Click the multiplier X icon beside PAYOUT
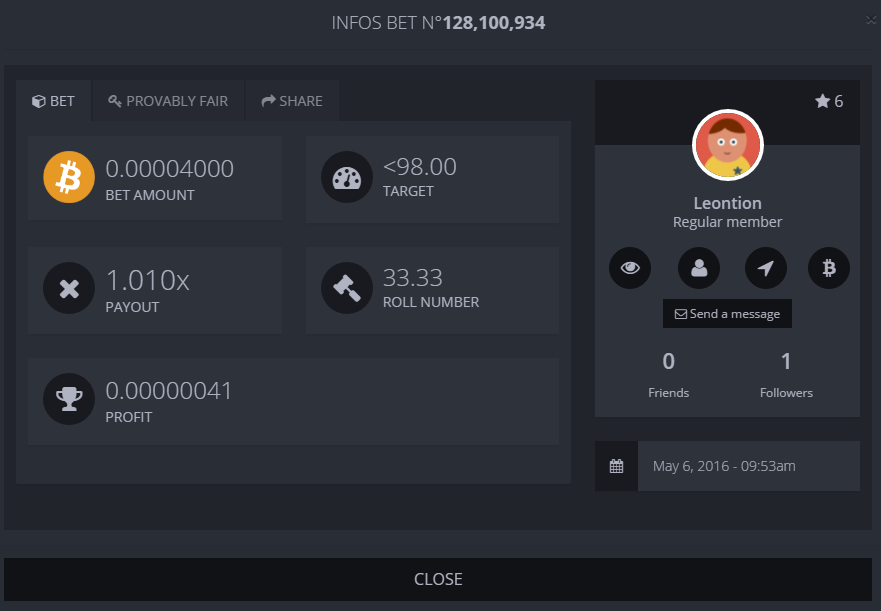Viewport: 881px width, 611px height. [x=69, y=288]
